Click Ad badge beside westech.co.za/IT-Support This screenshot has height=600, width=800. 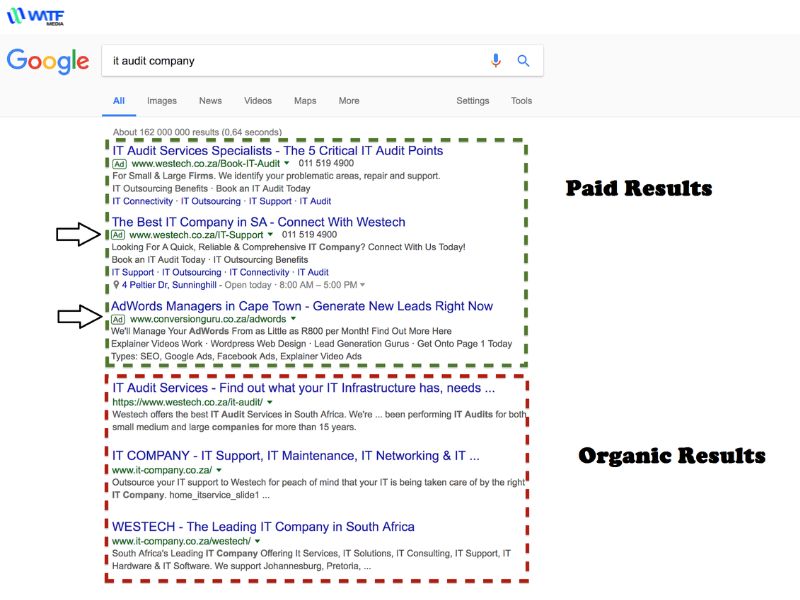click(118, 235)
